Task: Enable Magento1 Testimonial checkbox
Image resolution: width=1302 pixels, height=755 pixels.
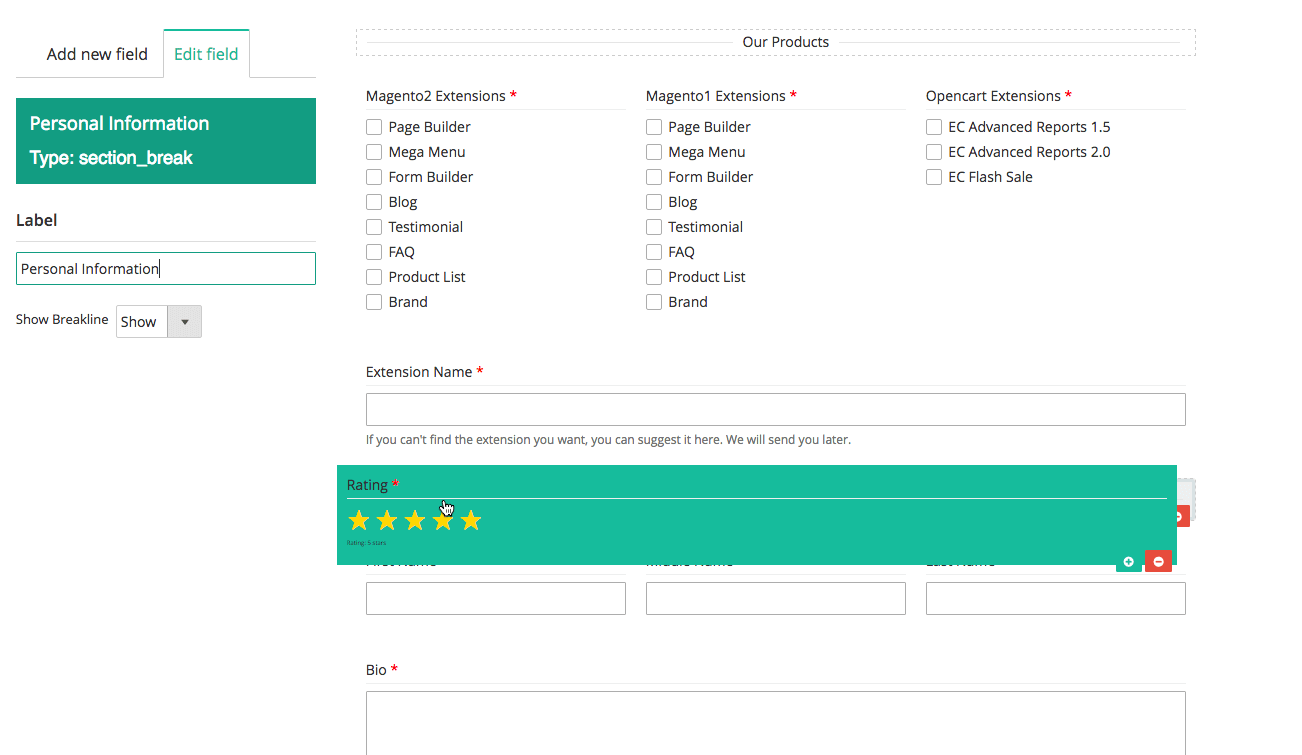Action: point(654,227)
